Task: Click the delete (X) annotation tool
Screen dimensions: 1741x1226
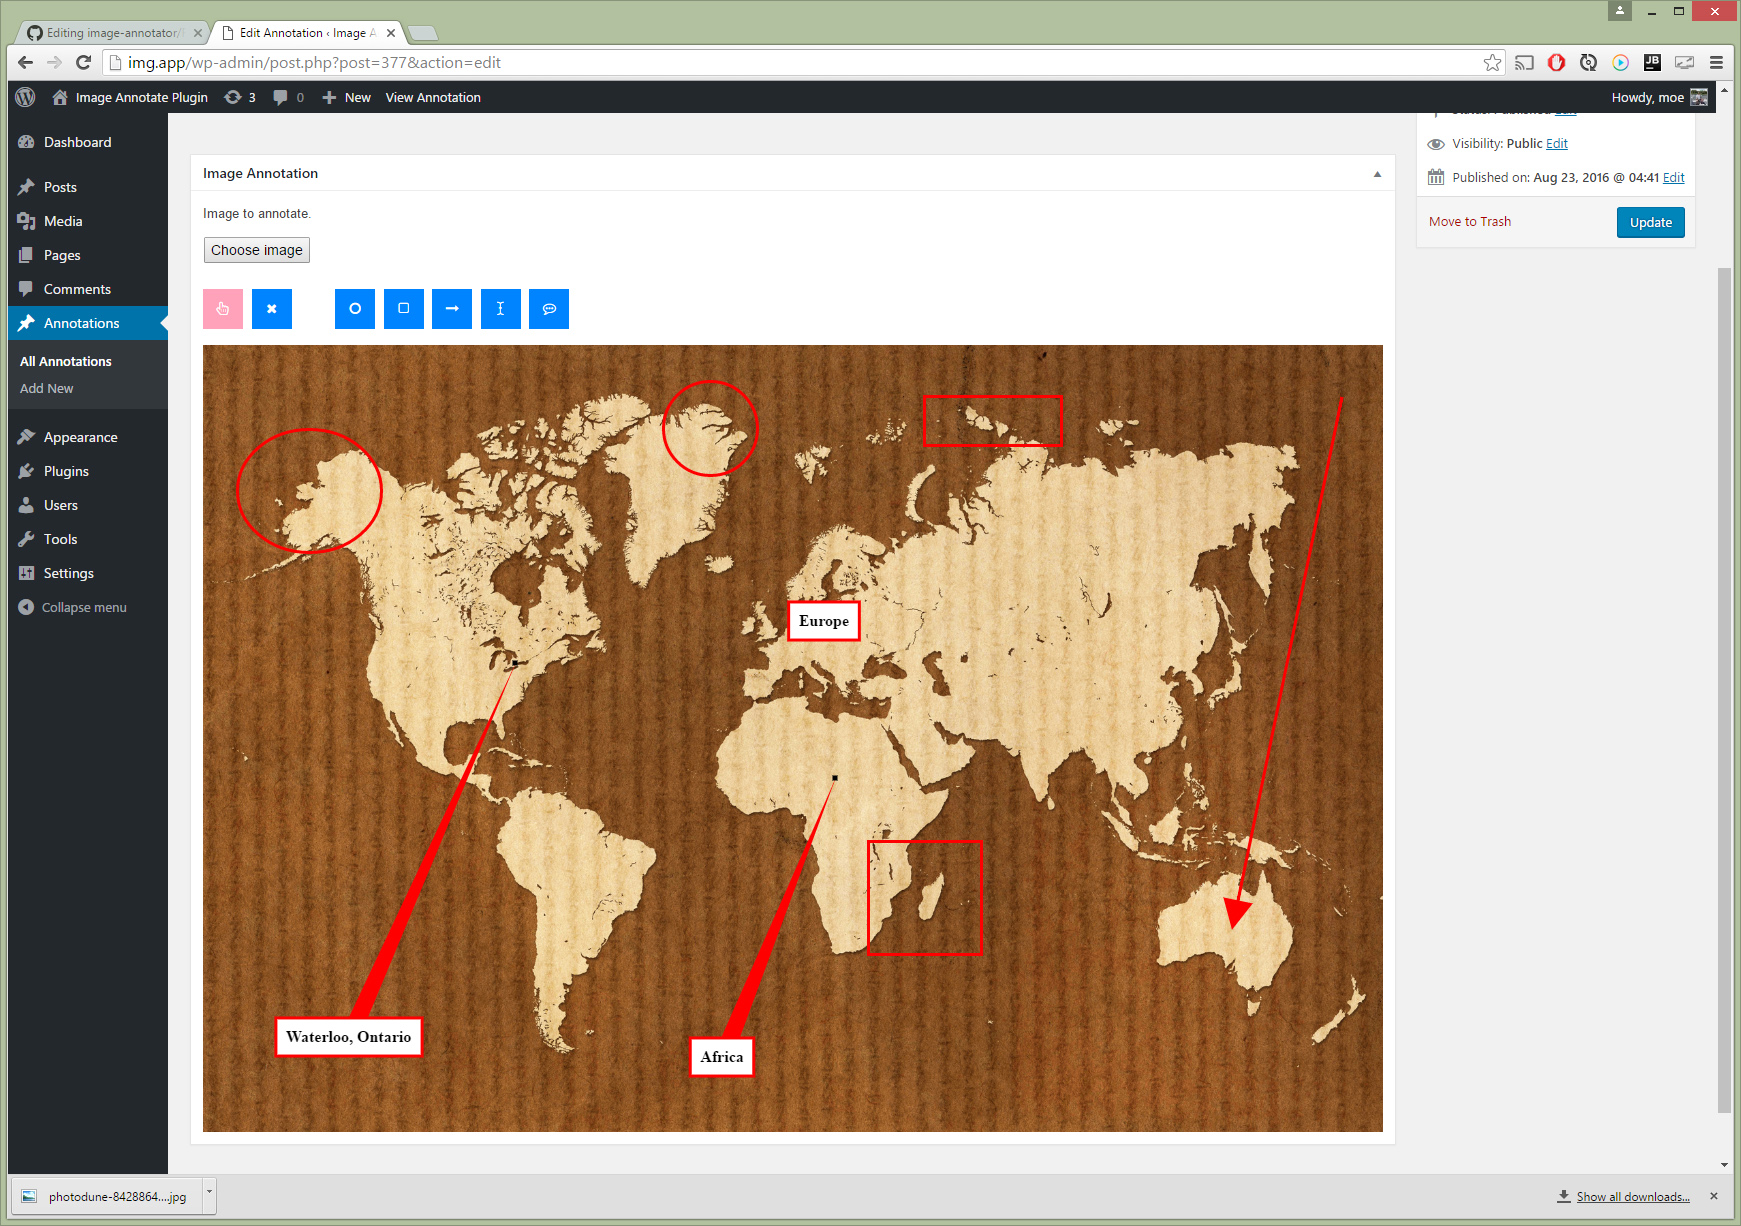Action: pyautogui.click(x=272, y=309)
